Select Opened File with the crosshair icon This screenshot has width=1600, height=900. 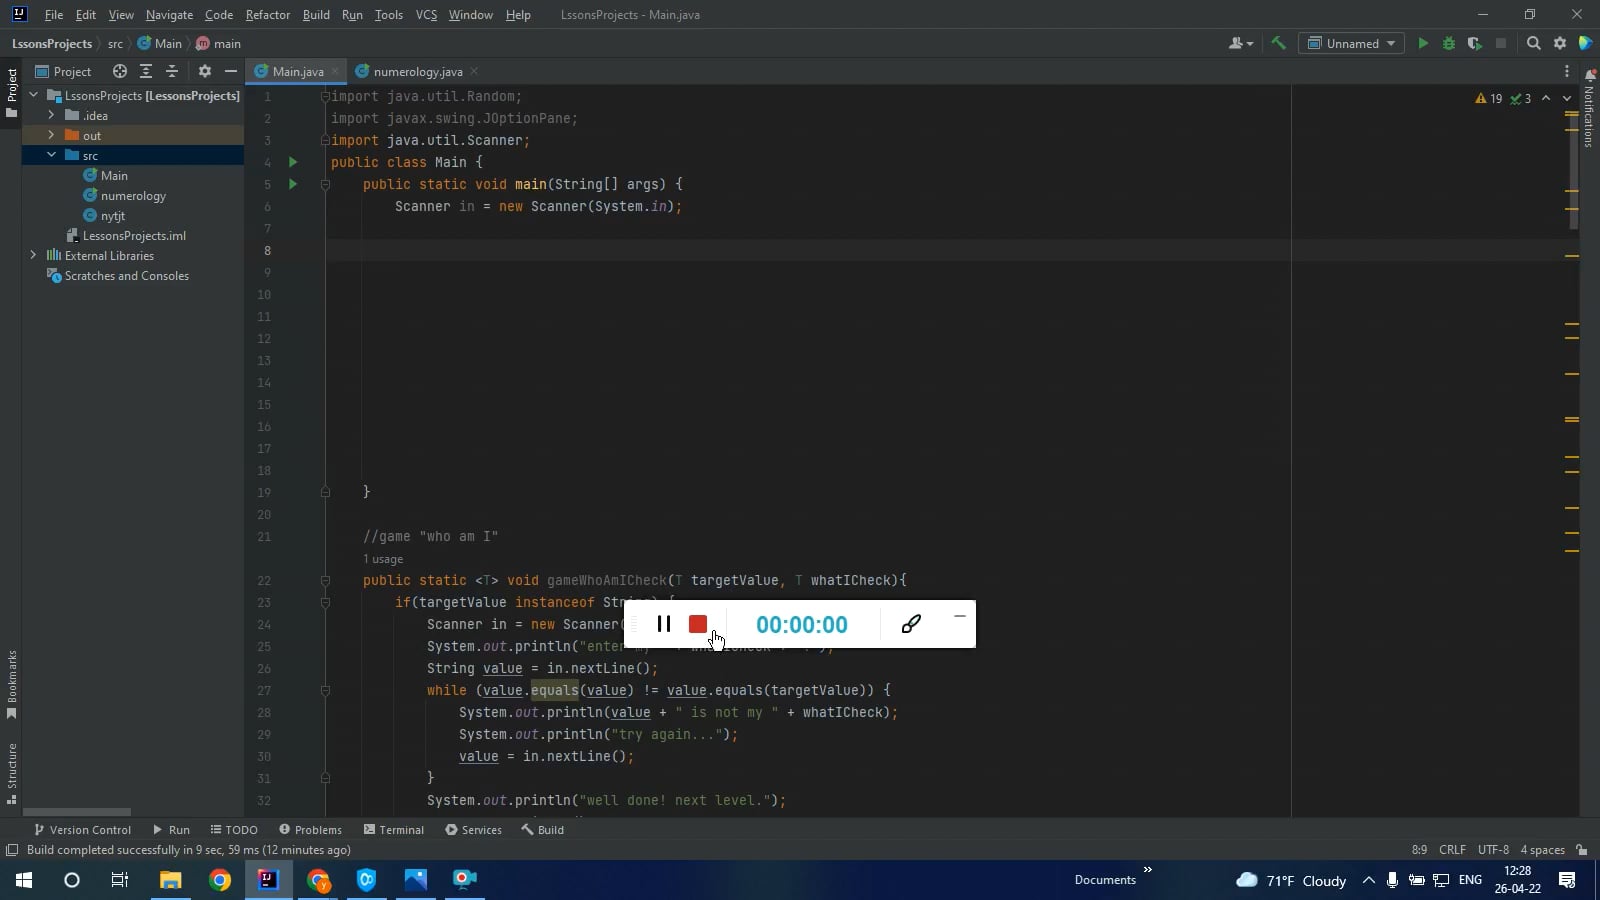coord(119,71)
